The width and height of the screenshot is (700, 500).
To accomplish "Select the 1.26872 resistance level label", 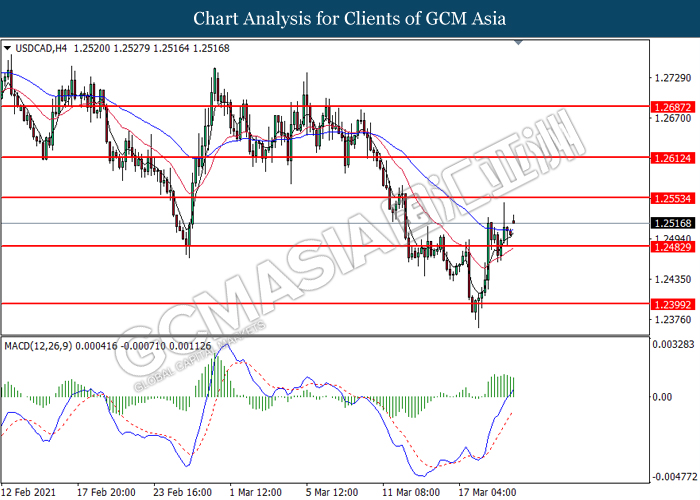I will 673,107.
